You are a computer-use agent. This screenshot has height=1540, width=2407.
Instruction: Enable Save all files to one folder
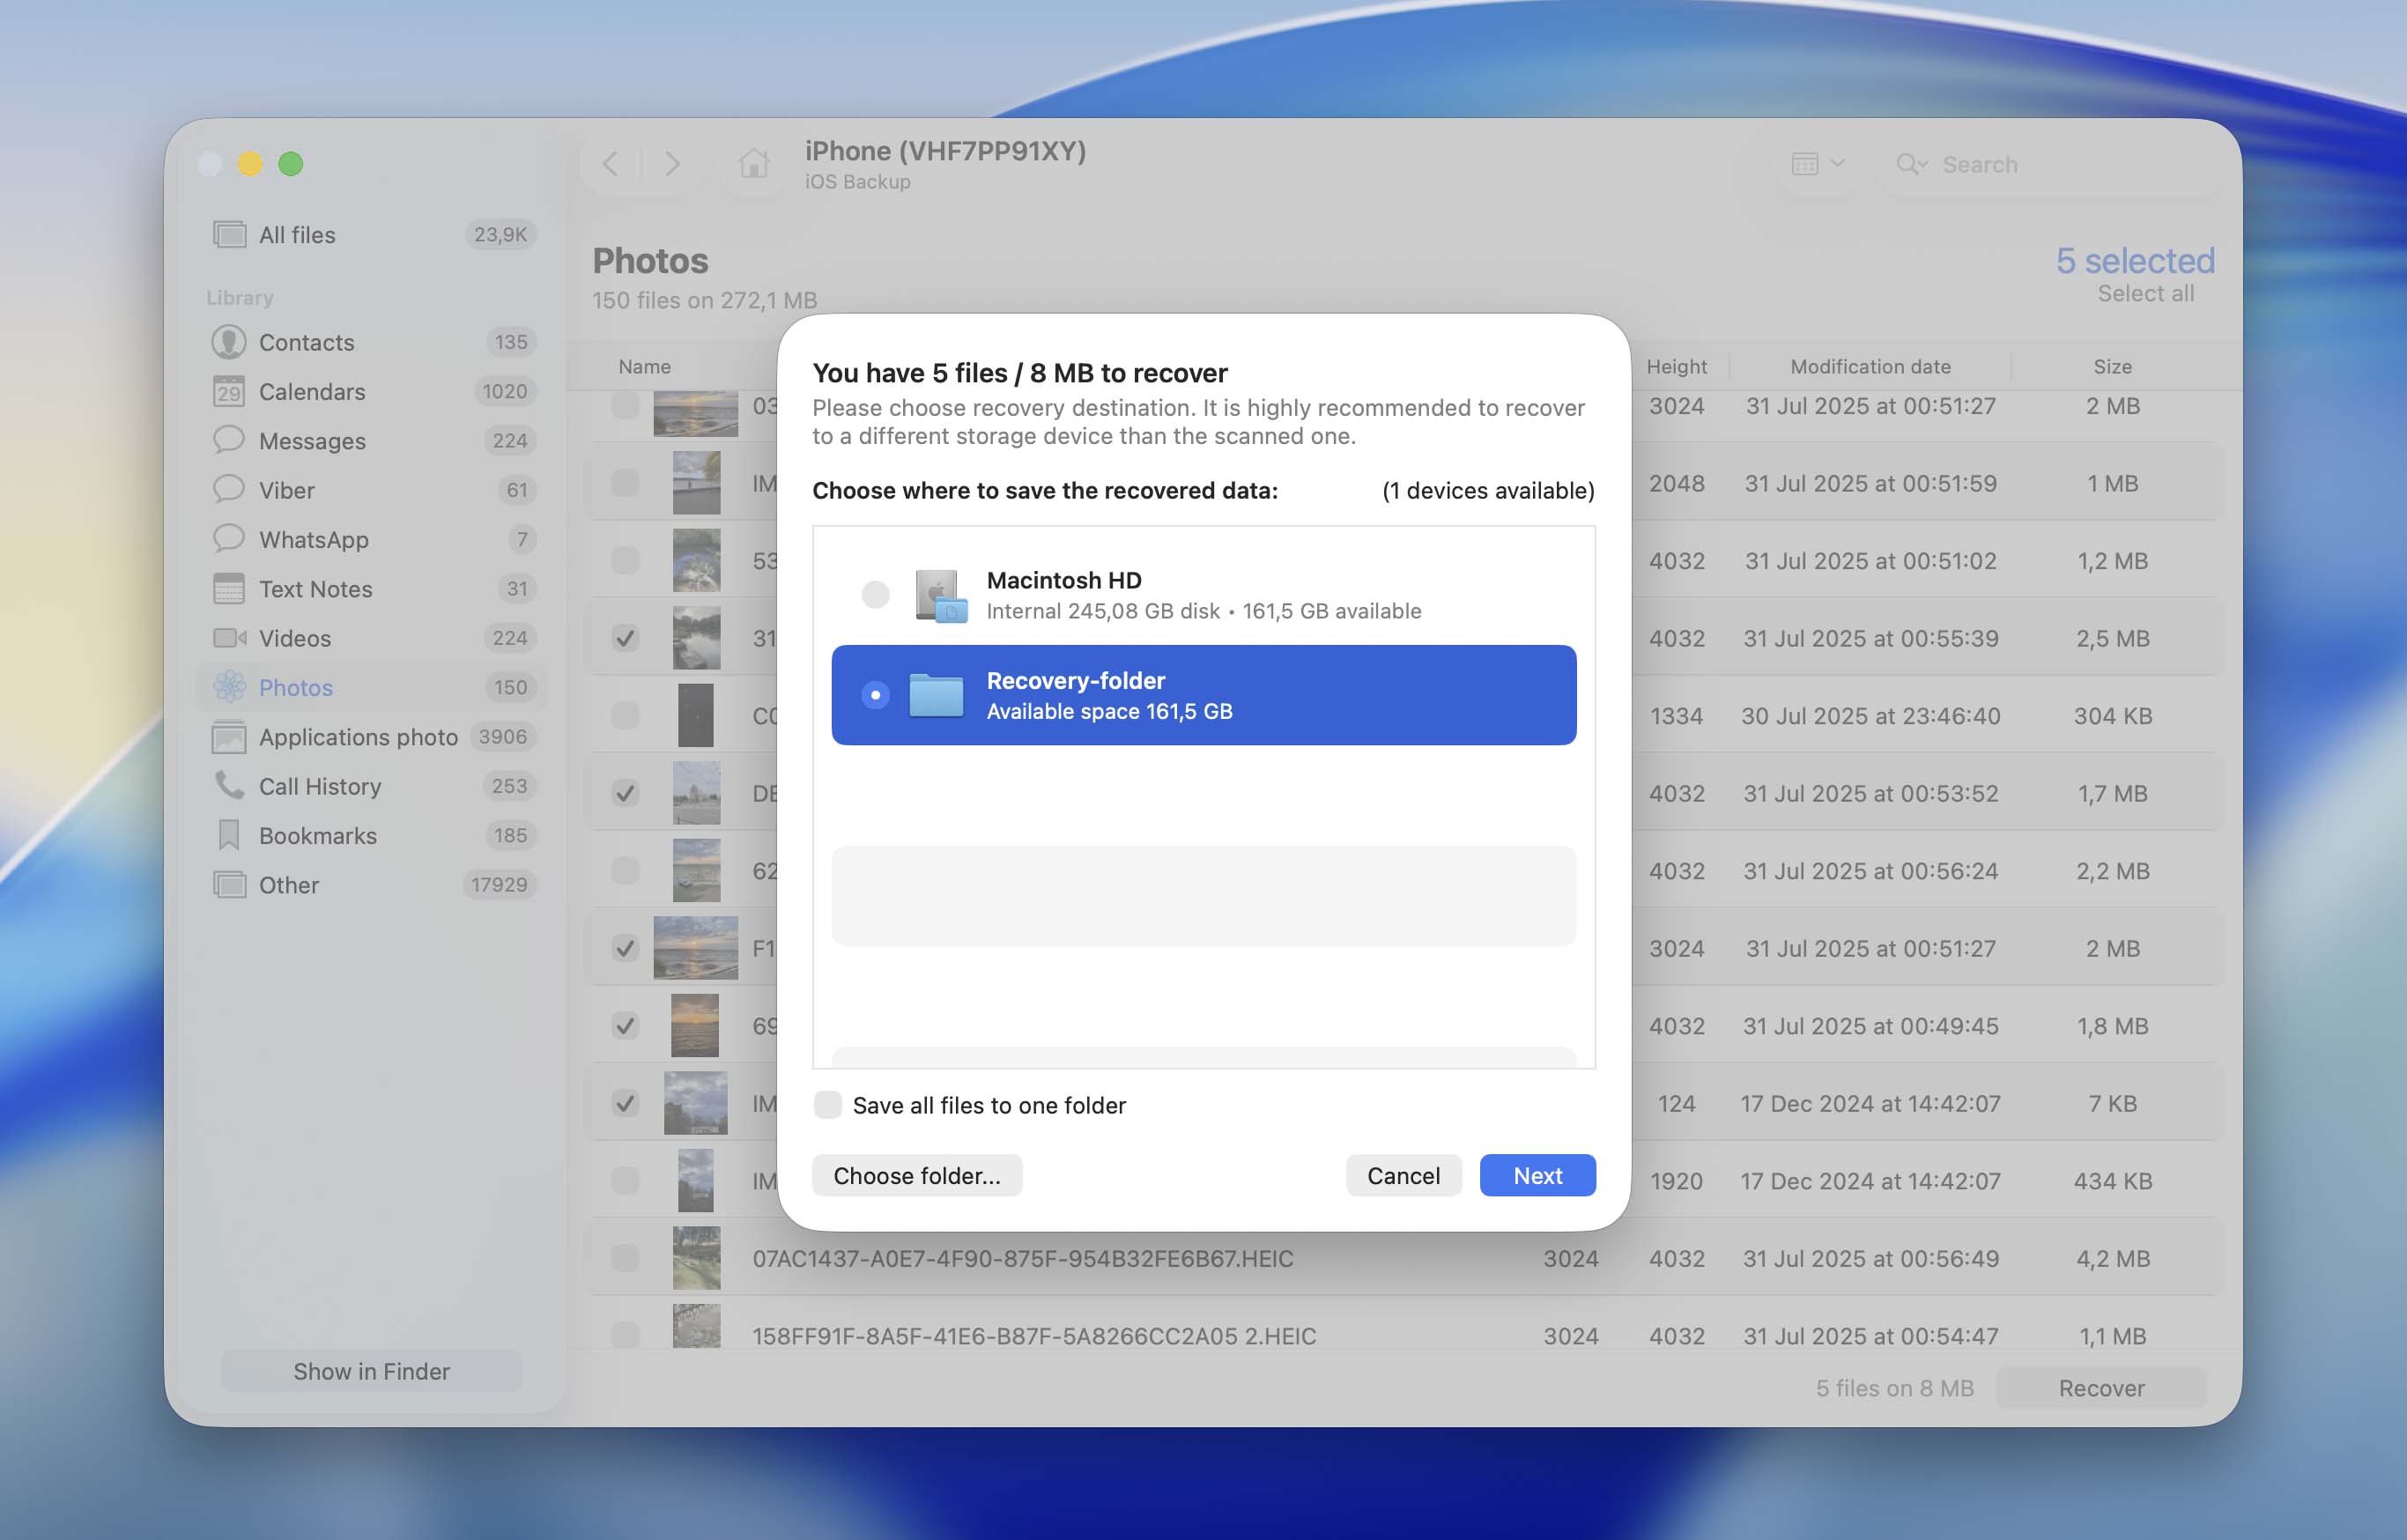(828, 1105)
